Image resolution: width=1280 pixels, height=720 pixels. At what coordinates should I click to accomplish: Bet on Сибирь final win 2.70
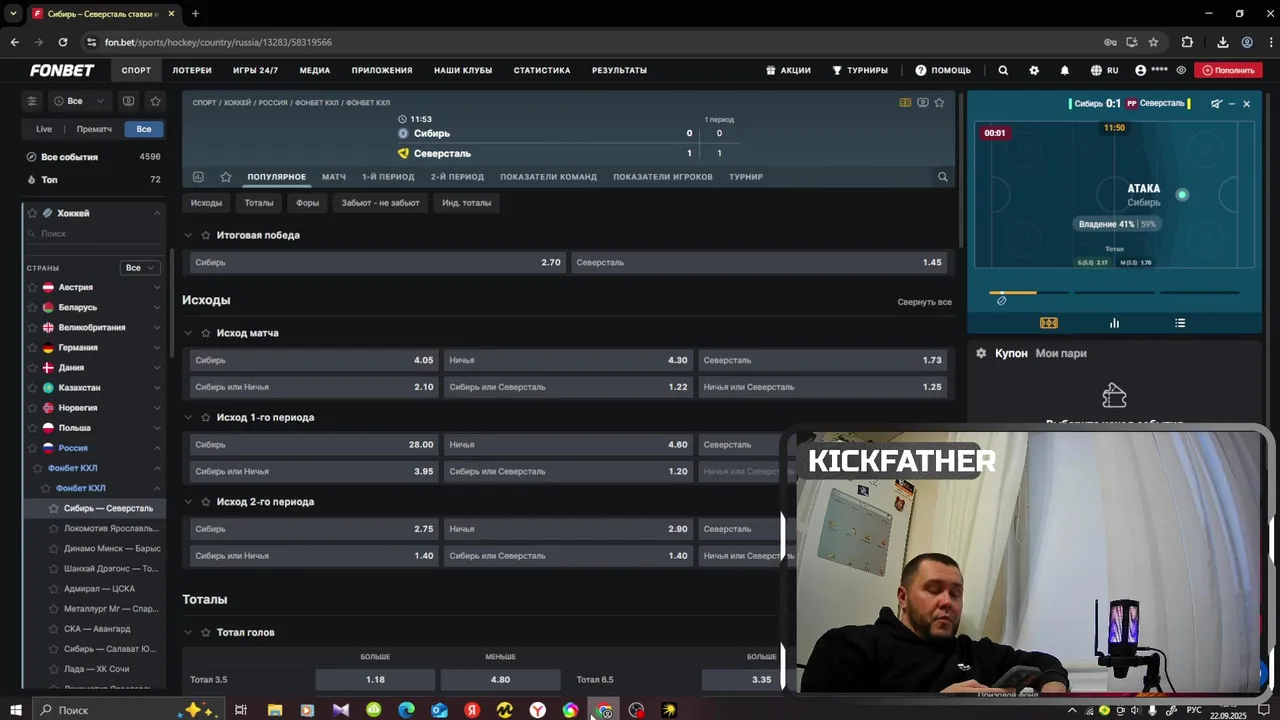coord(378,262)
